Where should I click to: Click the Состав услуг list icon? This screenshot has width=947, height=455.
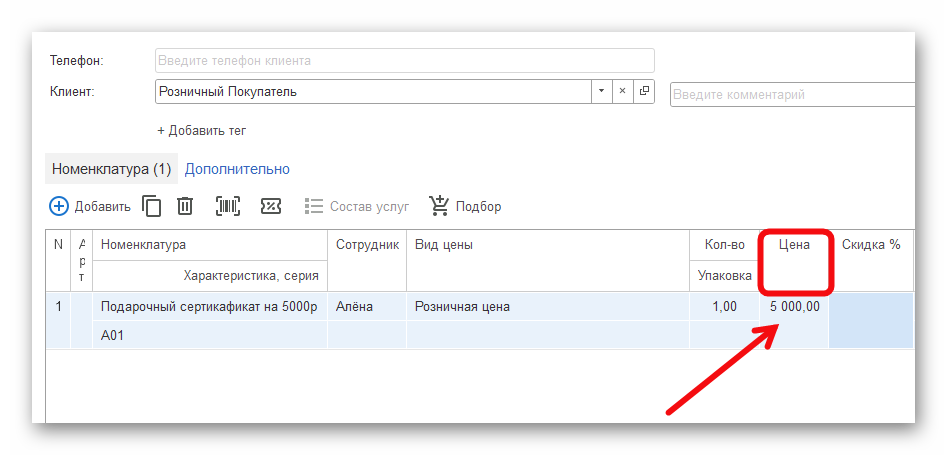[x=313, y=206]
